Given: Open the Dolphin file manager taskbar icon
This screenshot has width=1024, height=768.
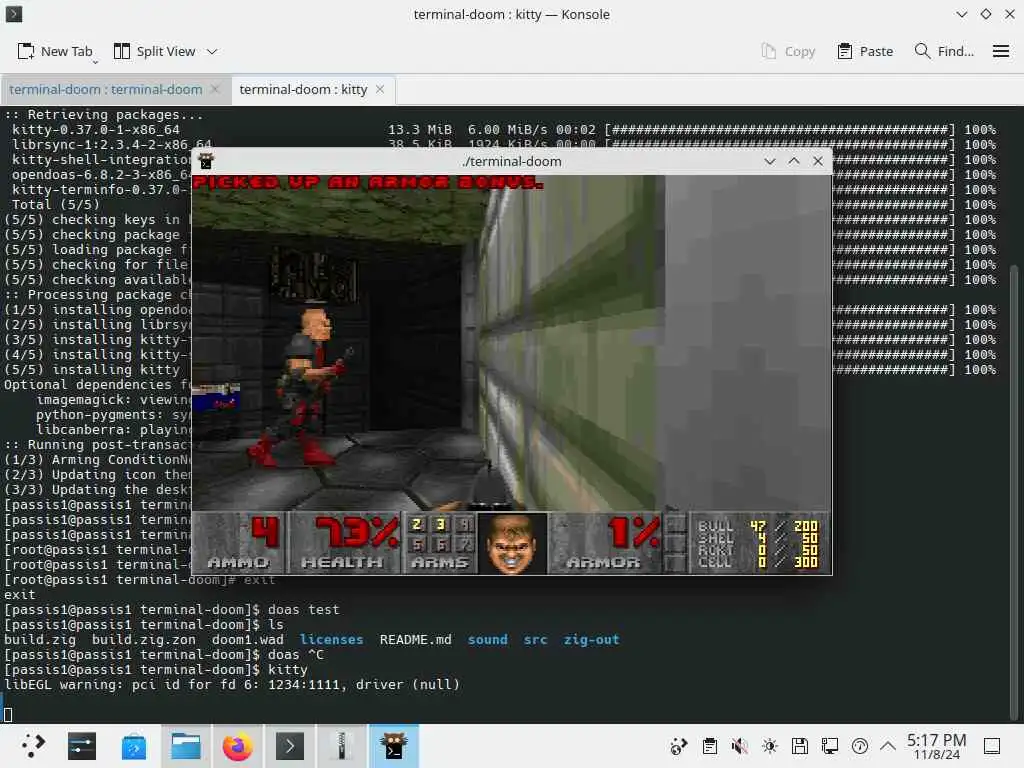Looking at the screenshot, I should [x=185, y=746].
